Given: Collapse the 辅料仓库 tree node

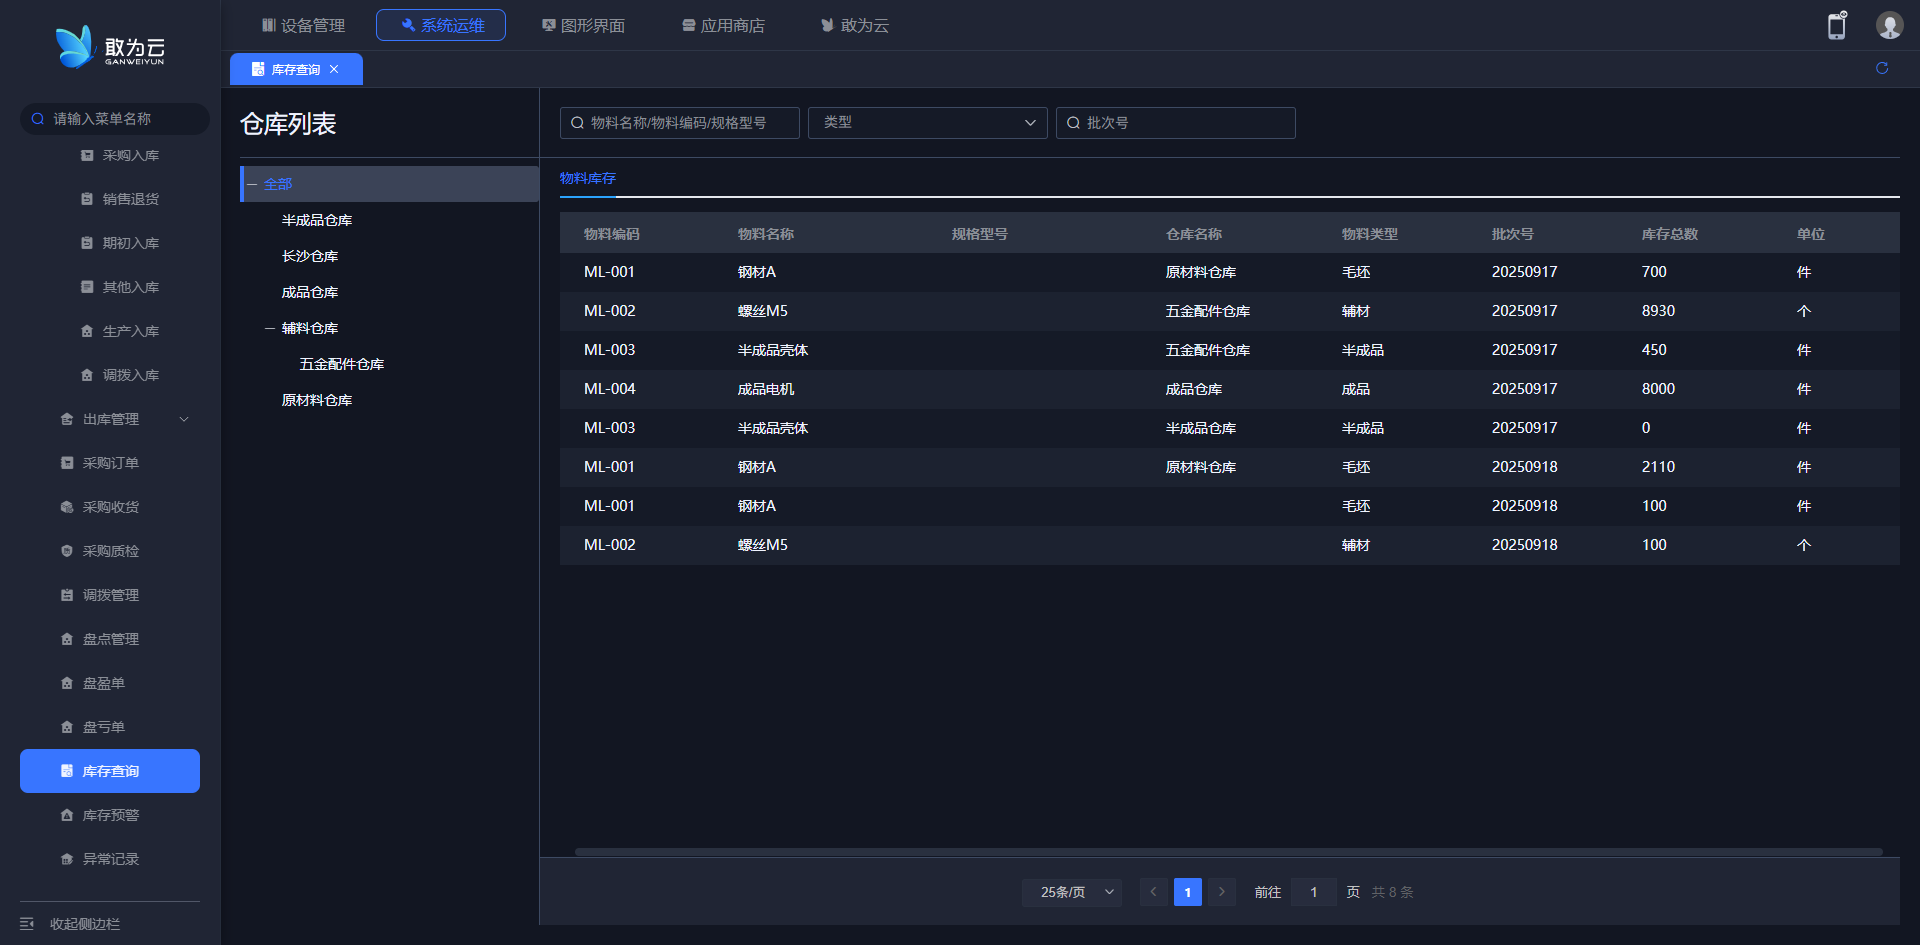Looking at the screenshot, I should click(x=270, y=328).
